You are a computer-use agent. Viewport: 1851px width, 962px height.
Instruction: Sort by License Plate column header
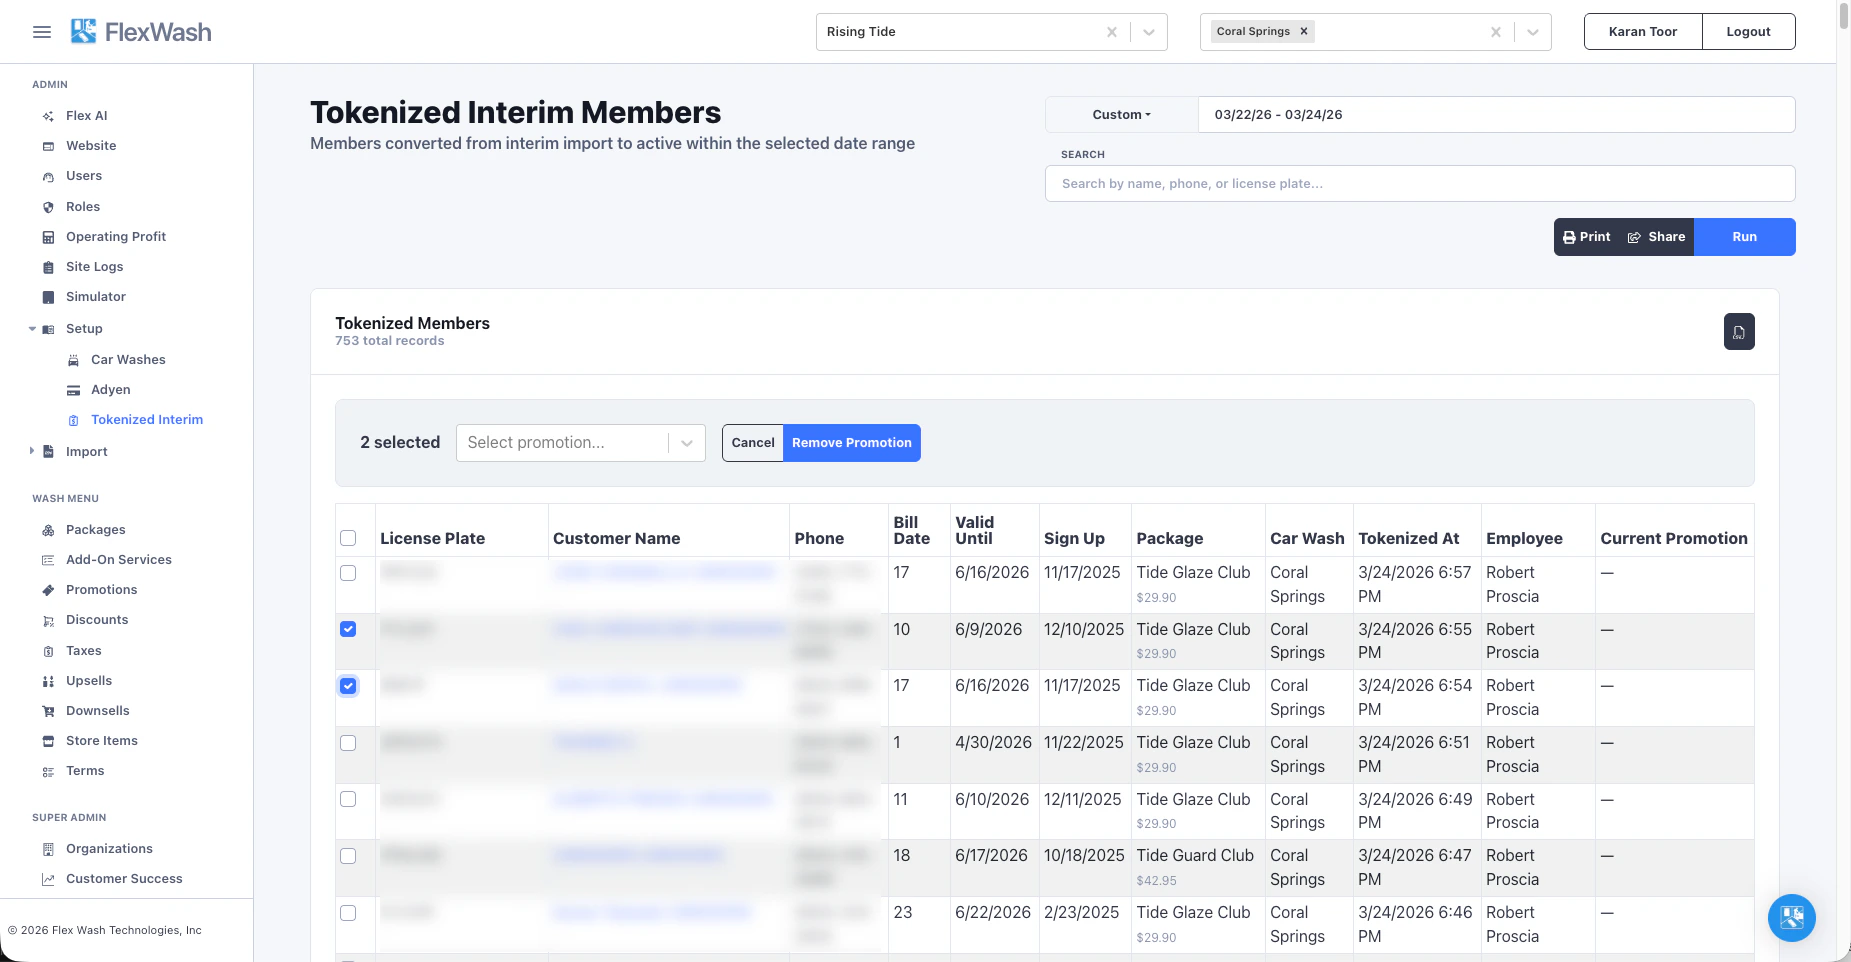[x=432, y=538]
